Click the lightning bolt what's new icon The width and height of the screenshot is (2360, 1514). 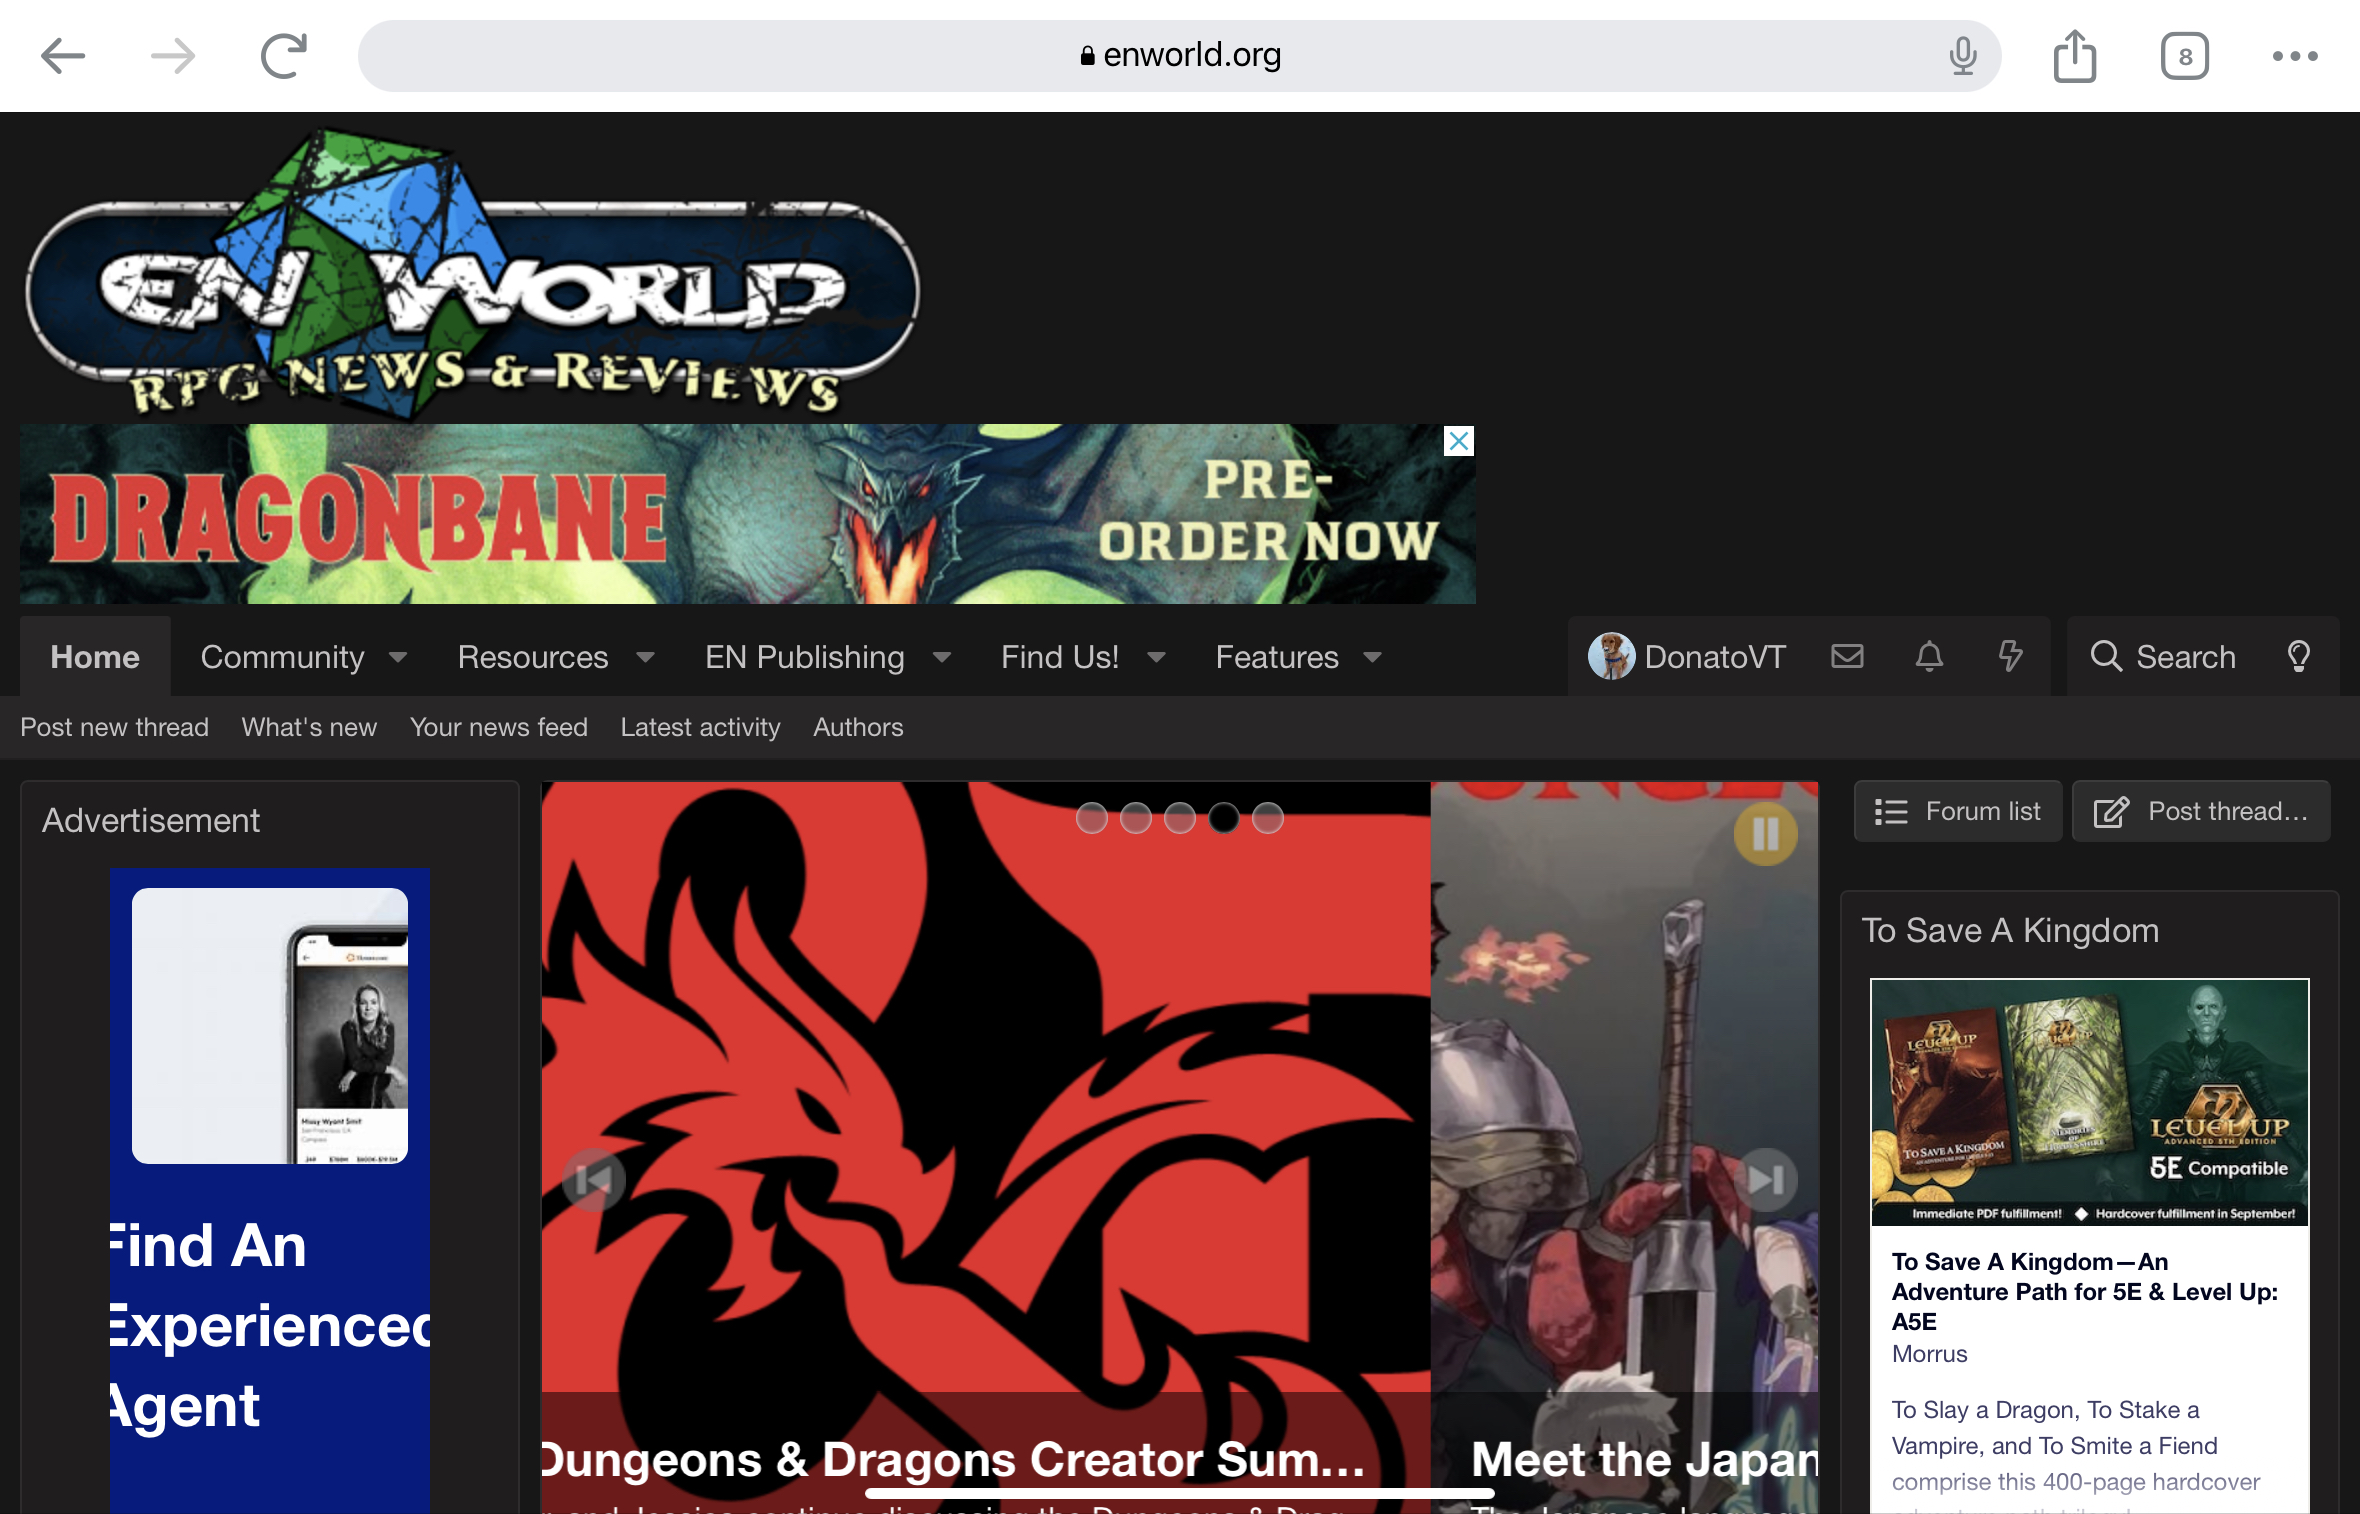[x=2009, y=656]
